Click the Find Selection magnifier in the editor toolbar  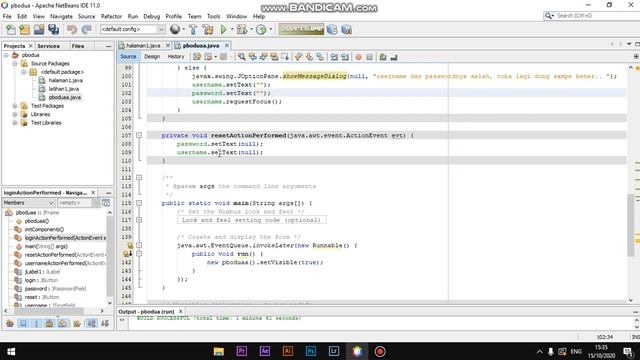point(242,57)
